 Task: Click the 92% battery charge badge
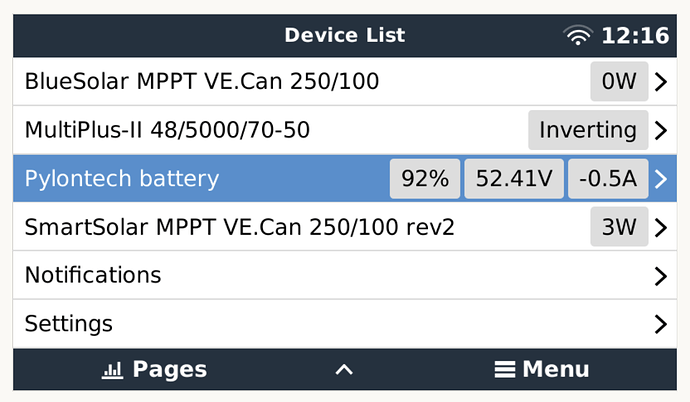click(424, 179)
